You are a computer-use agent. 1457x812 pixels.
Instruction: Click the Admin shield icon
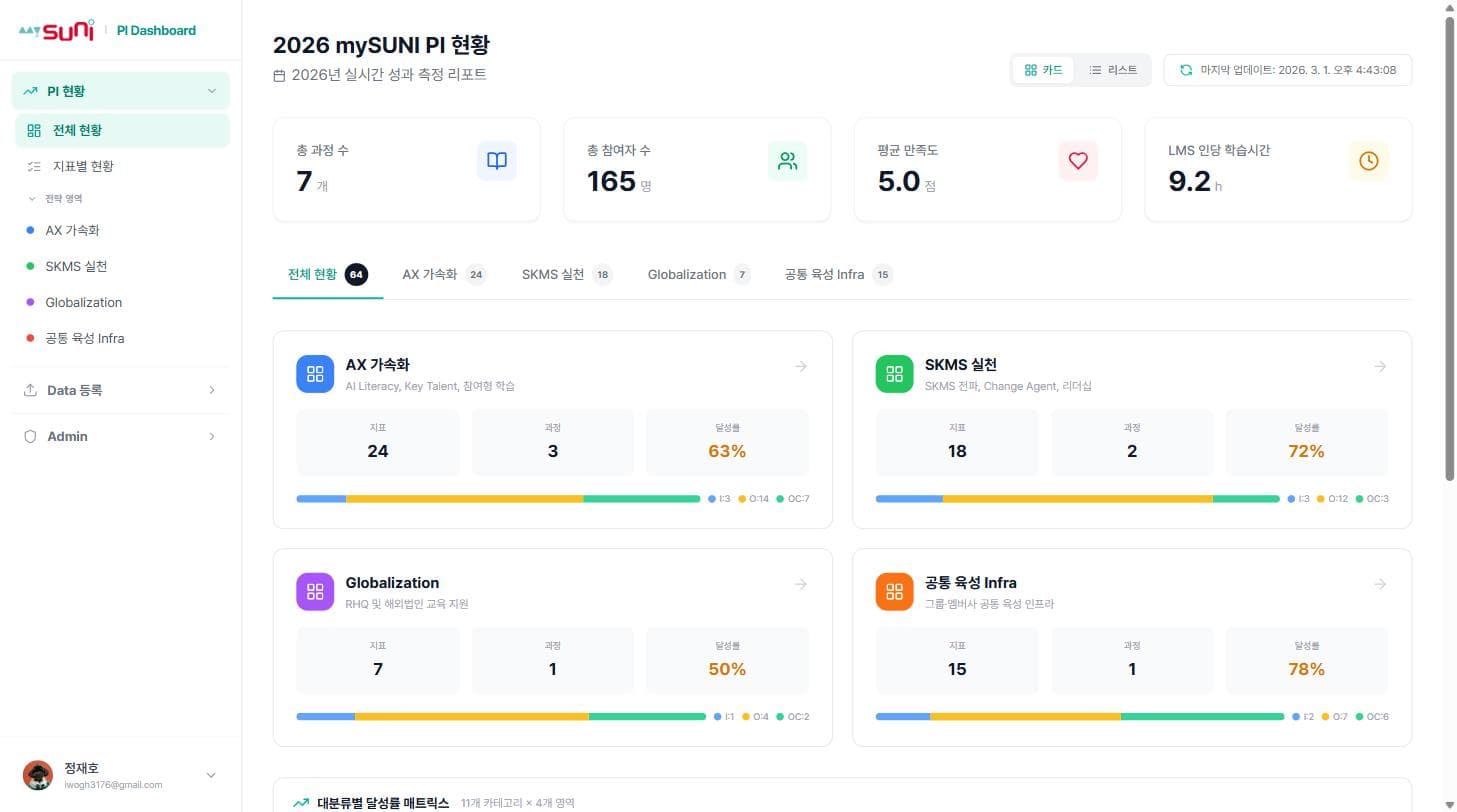[30, 436]
